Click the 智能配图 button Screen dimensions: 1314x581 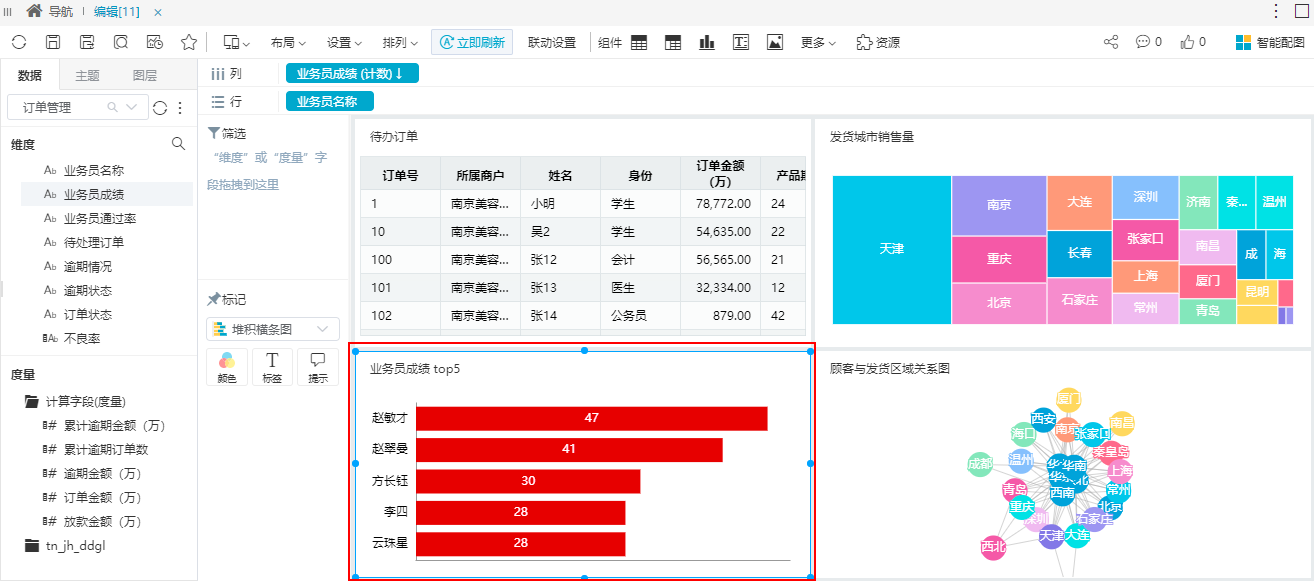1270,43
